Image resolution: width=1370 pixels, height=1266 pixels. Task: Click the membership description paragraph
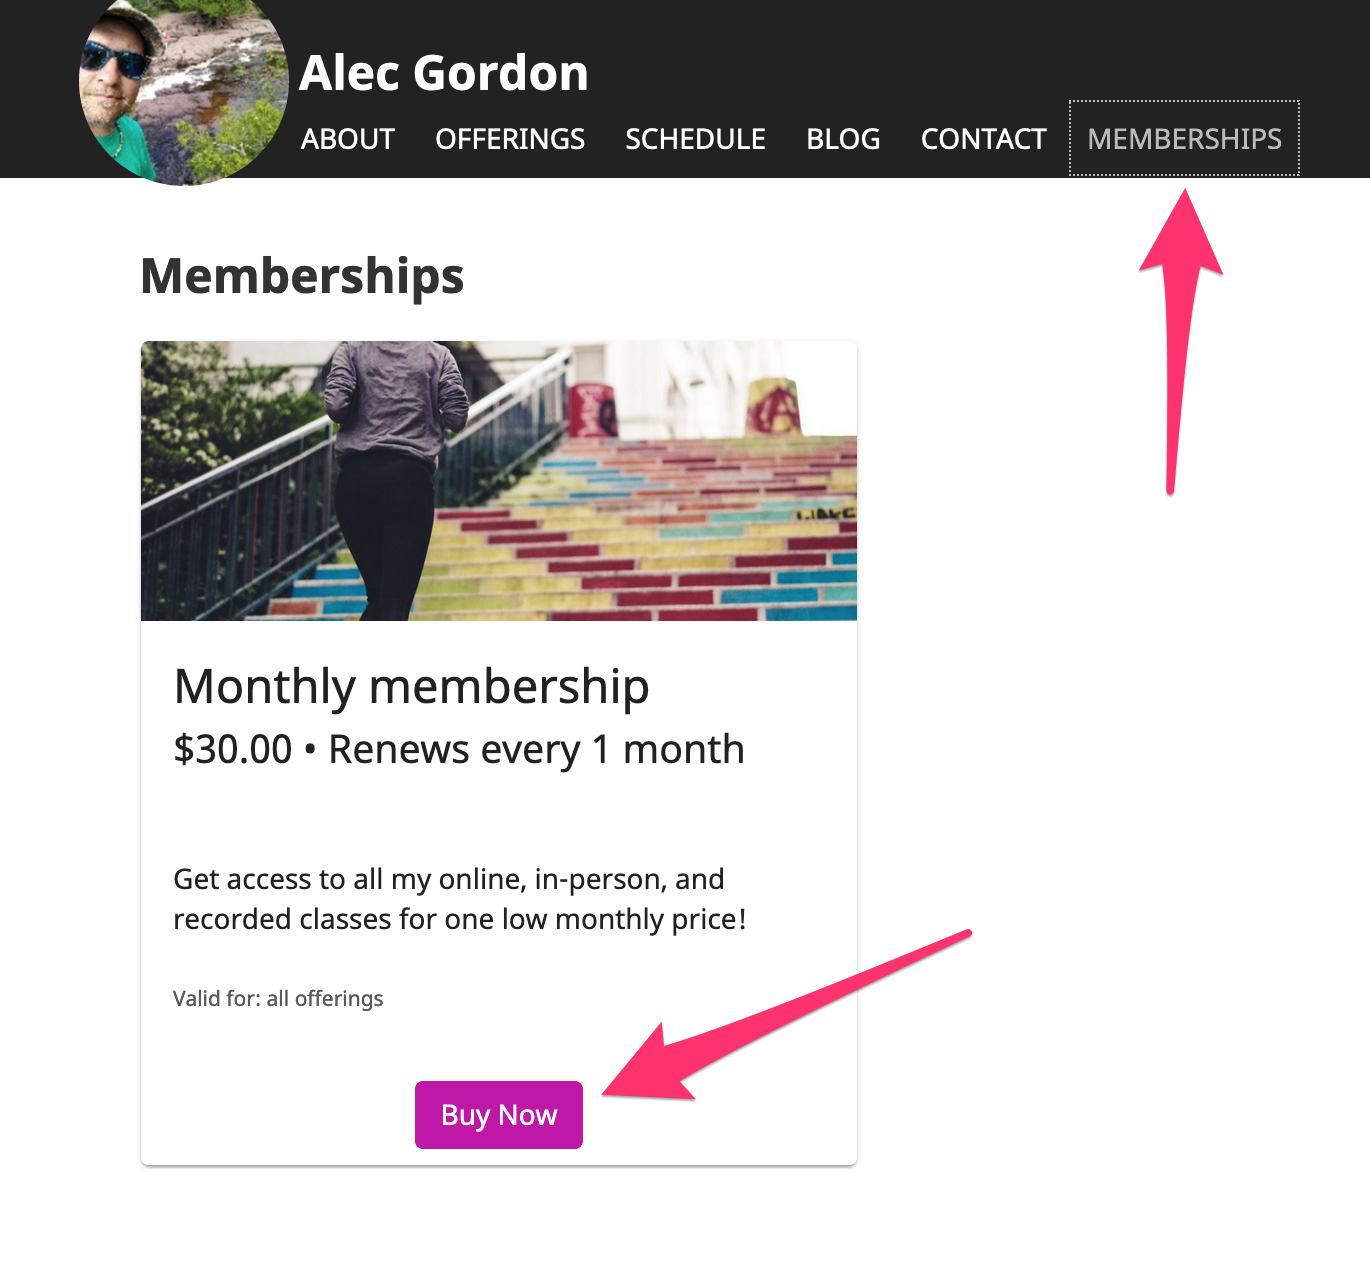[460, 899]
